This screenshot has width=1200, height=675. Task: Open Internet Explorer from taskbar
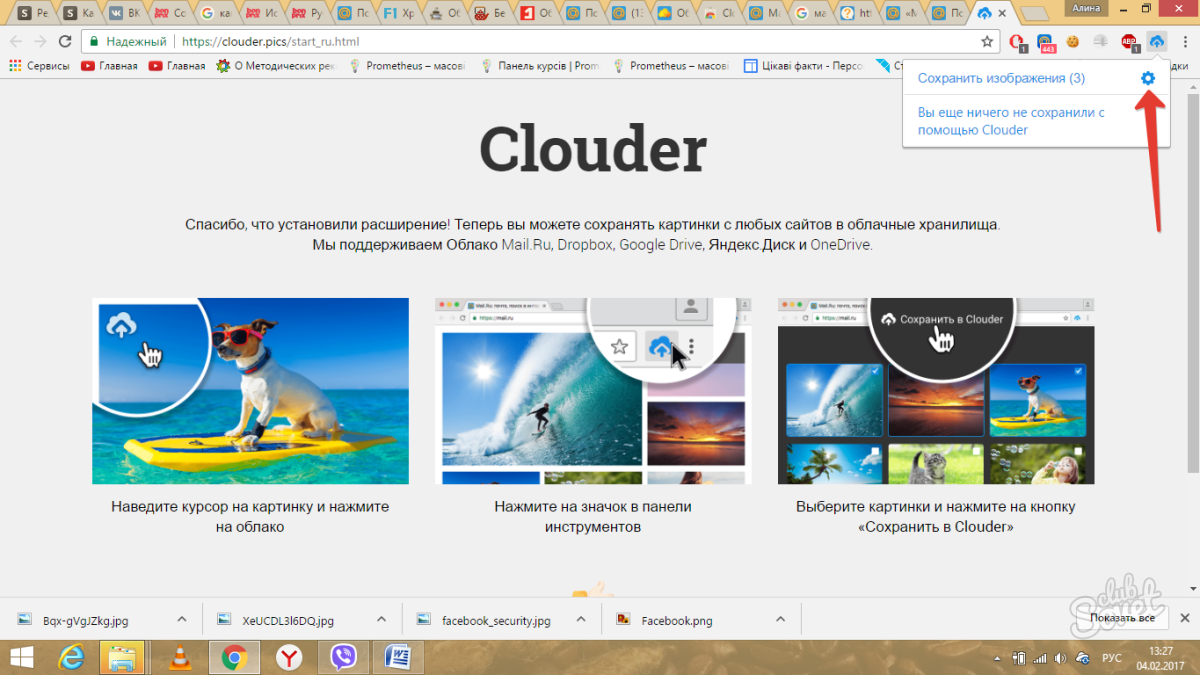coord(71,657)
